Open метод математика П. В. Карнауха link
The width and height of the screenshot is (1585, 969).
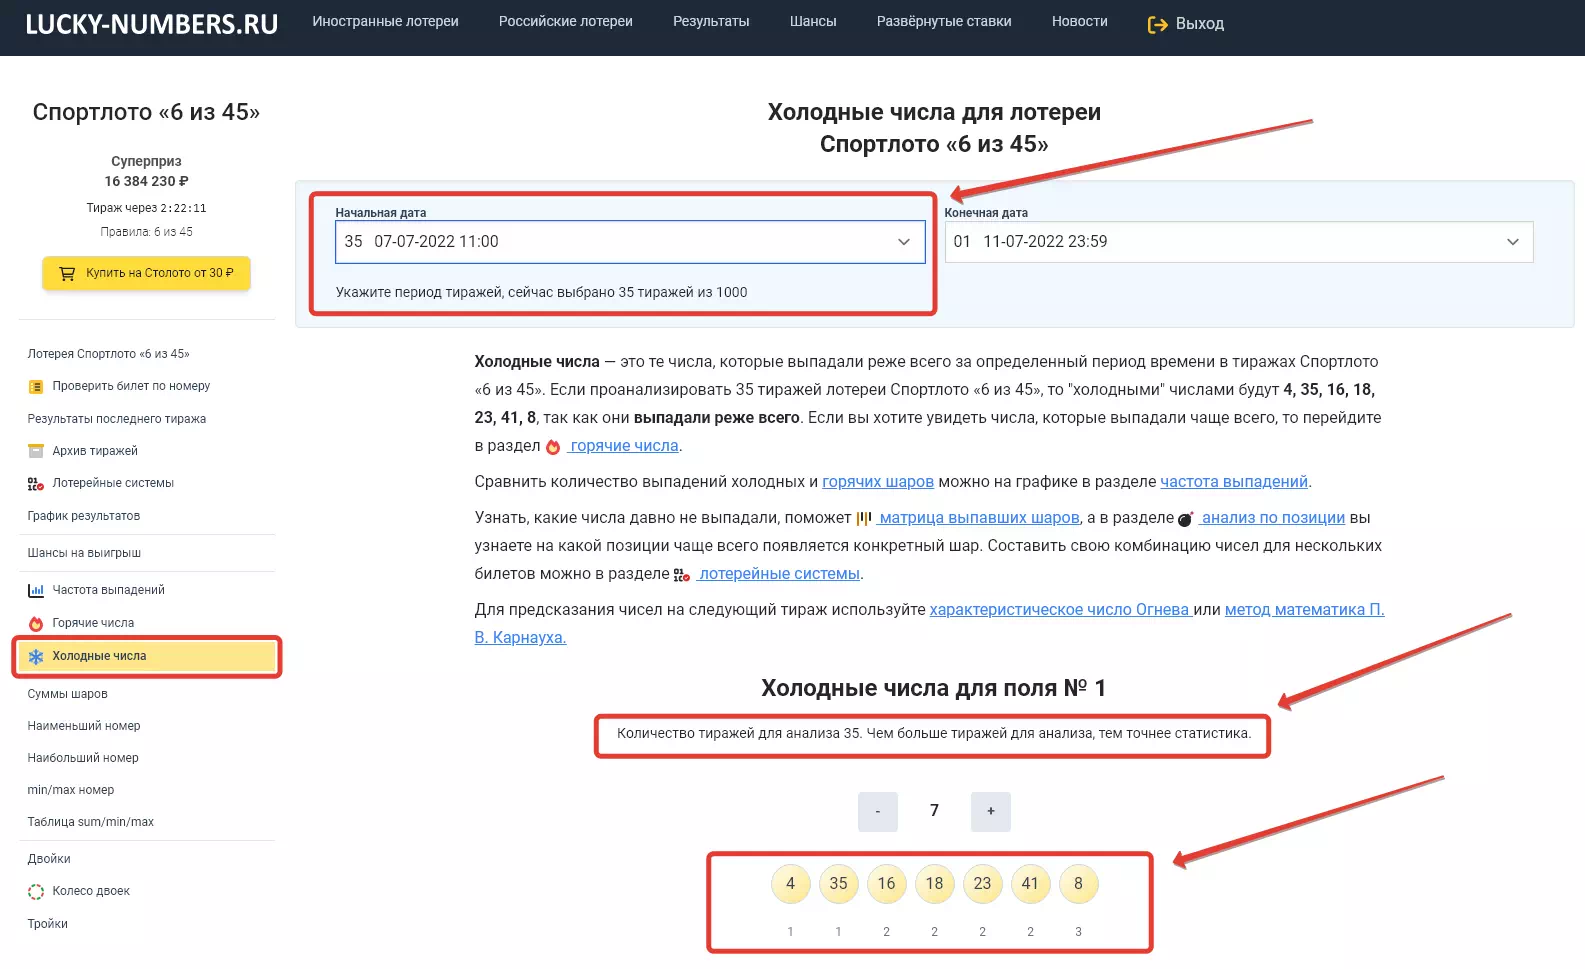click(x=1304, y=610)
